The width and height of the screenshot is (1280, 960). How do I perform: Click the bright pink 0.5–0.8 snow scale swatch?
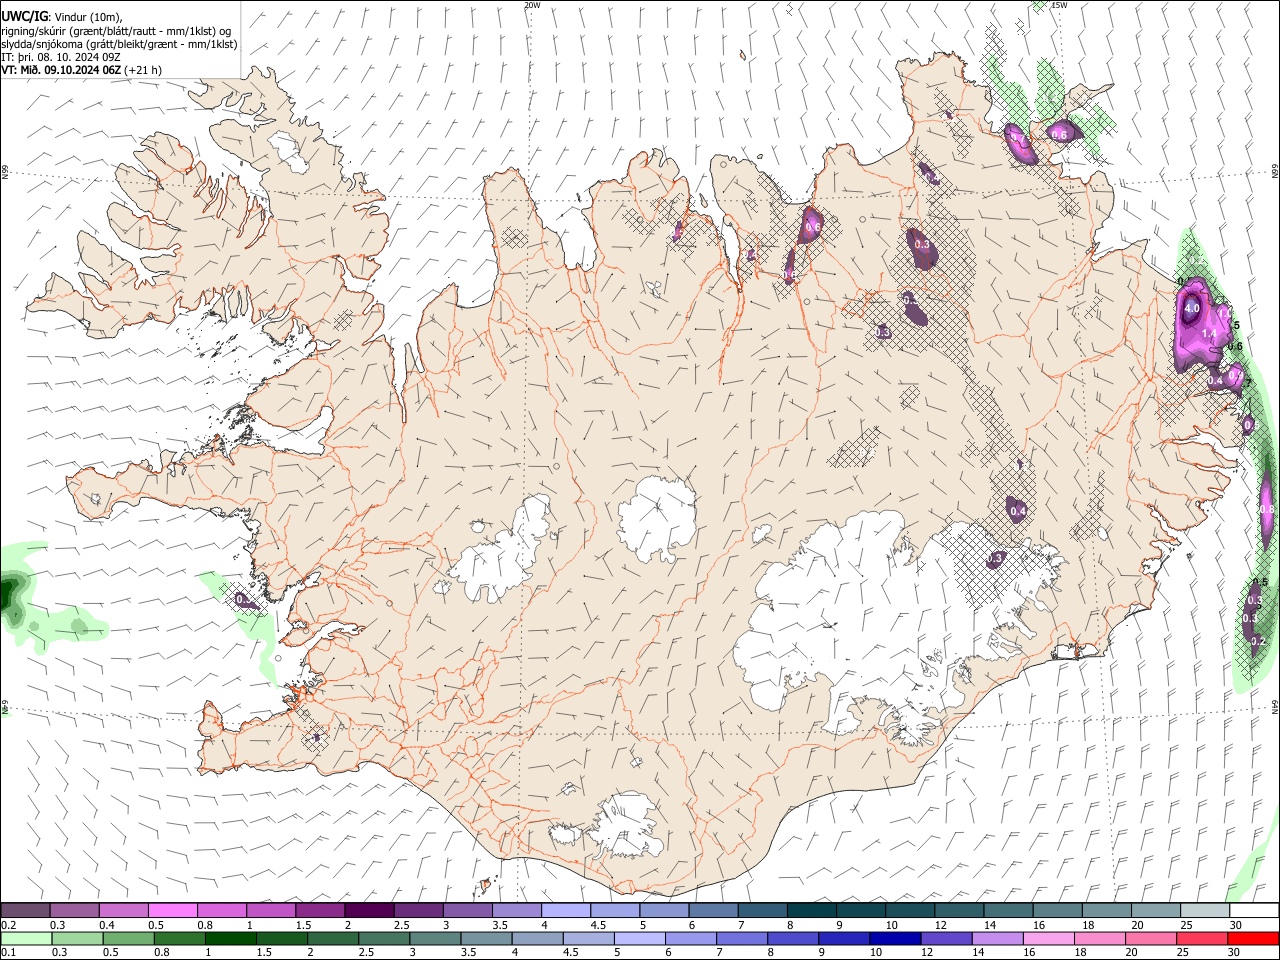point(172,910)
